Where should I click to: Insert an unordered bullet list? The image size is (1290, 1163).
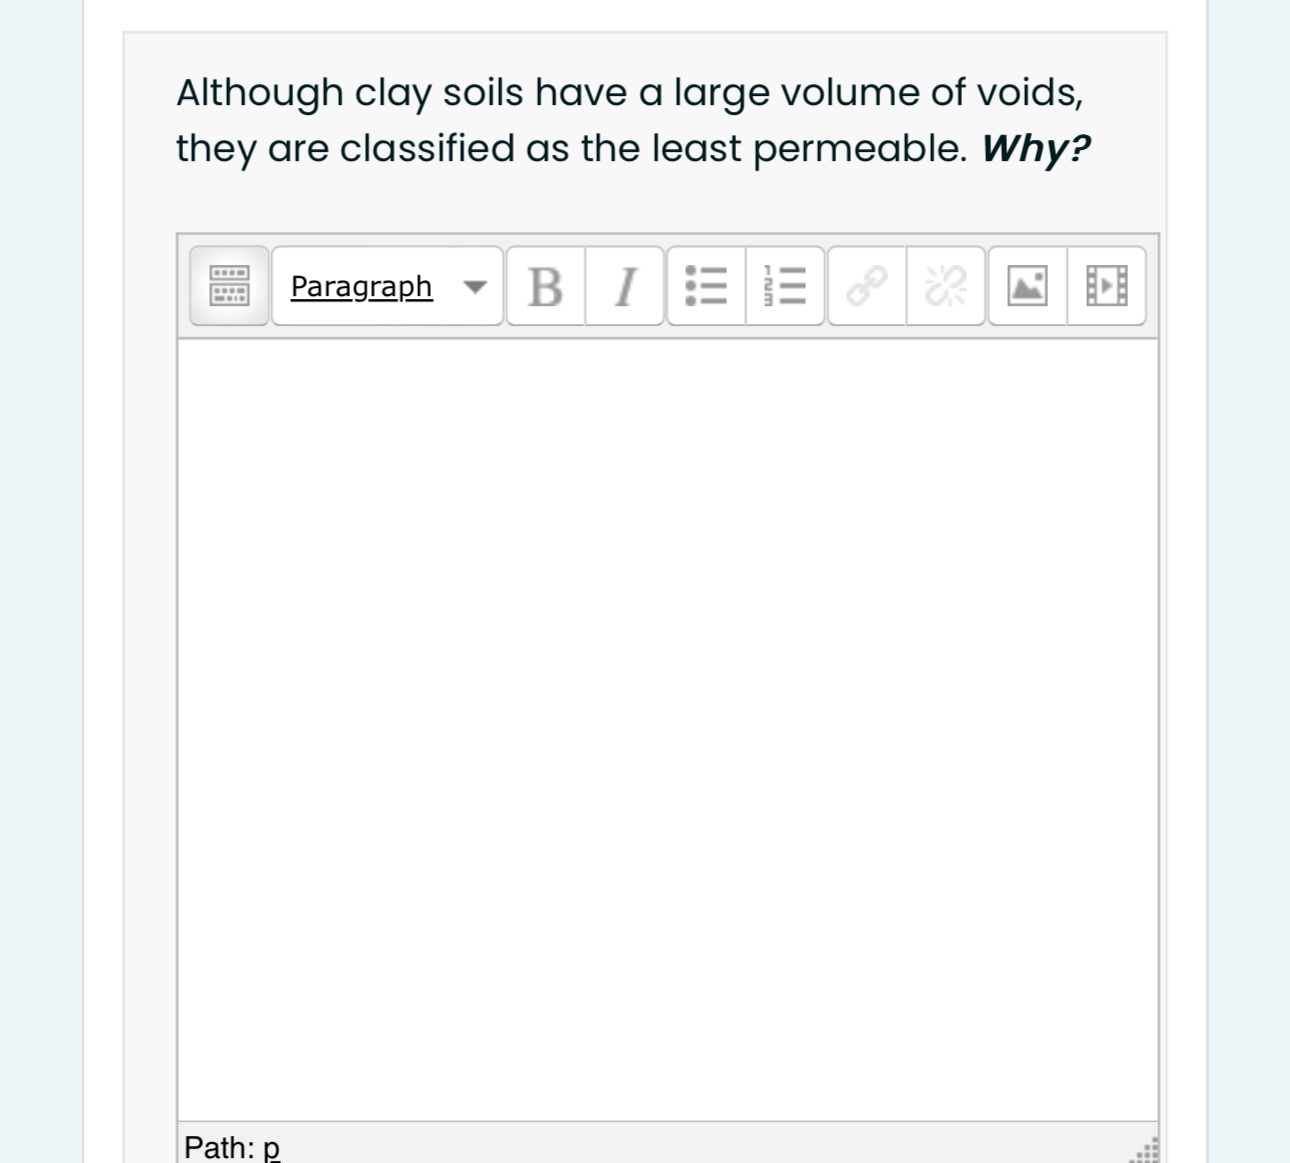(x=705, y=286)
